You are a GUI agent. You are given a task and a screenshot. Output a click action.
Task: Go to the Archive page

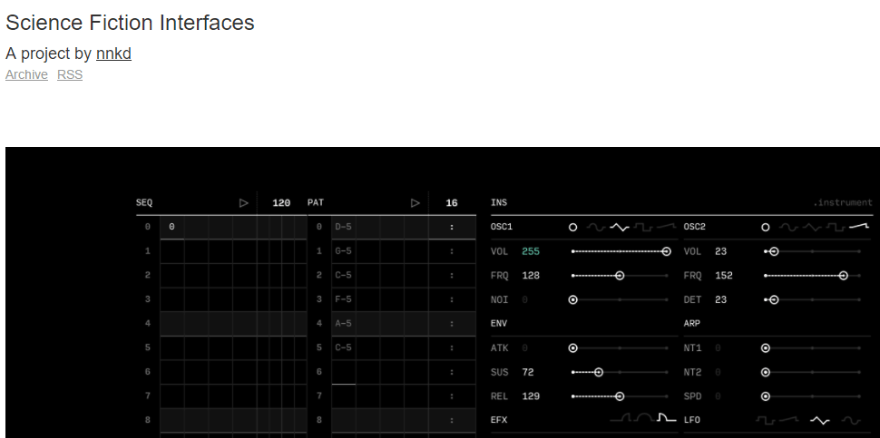[26, 75]
